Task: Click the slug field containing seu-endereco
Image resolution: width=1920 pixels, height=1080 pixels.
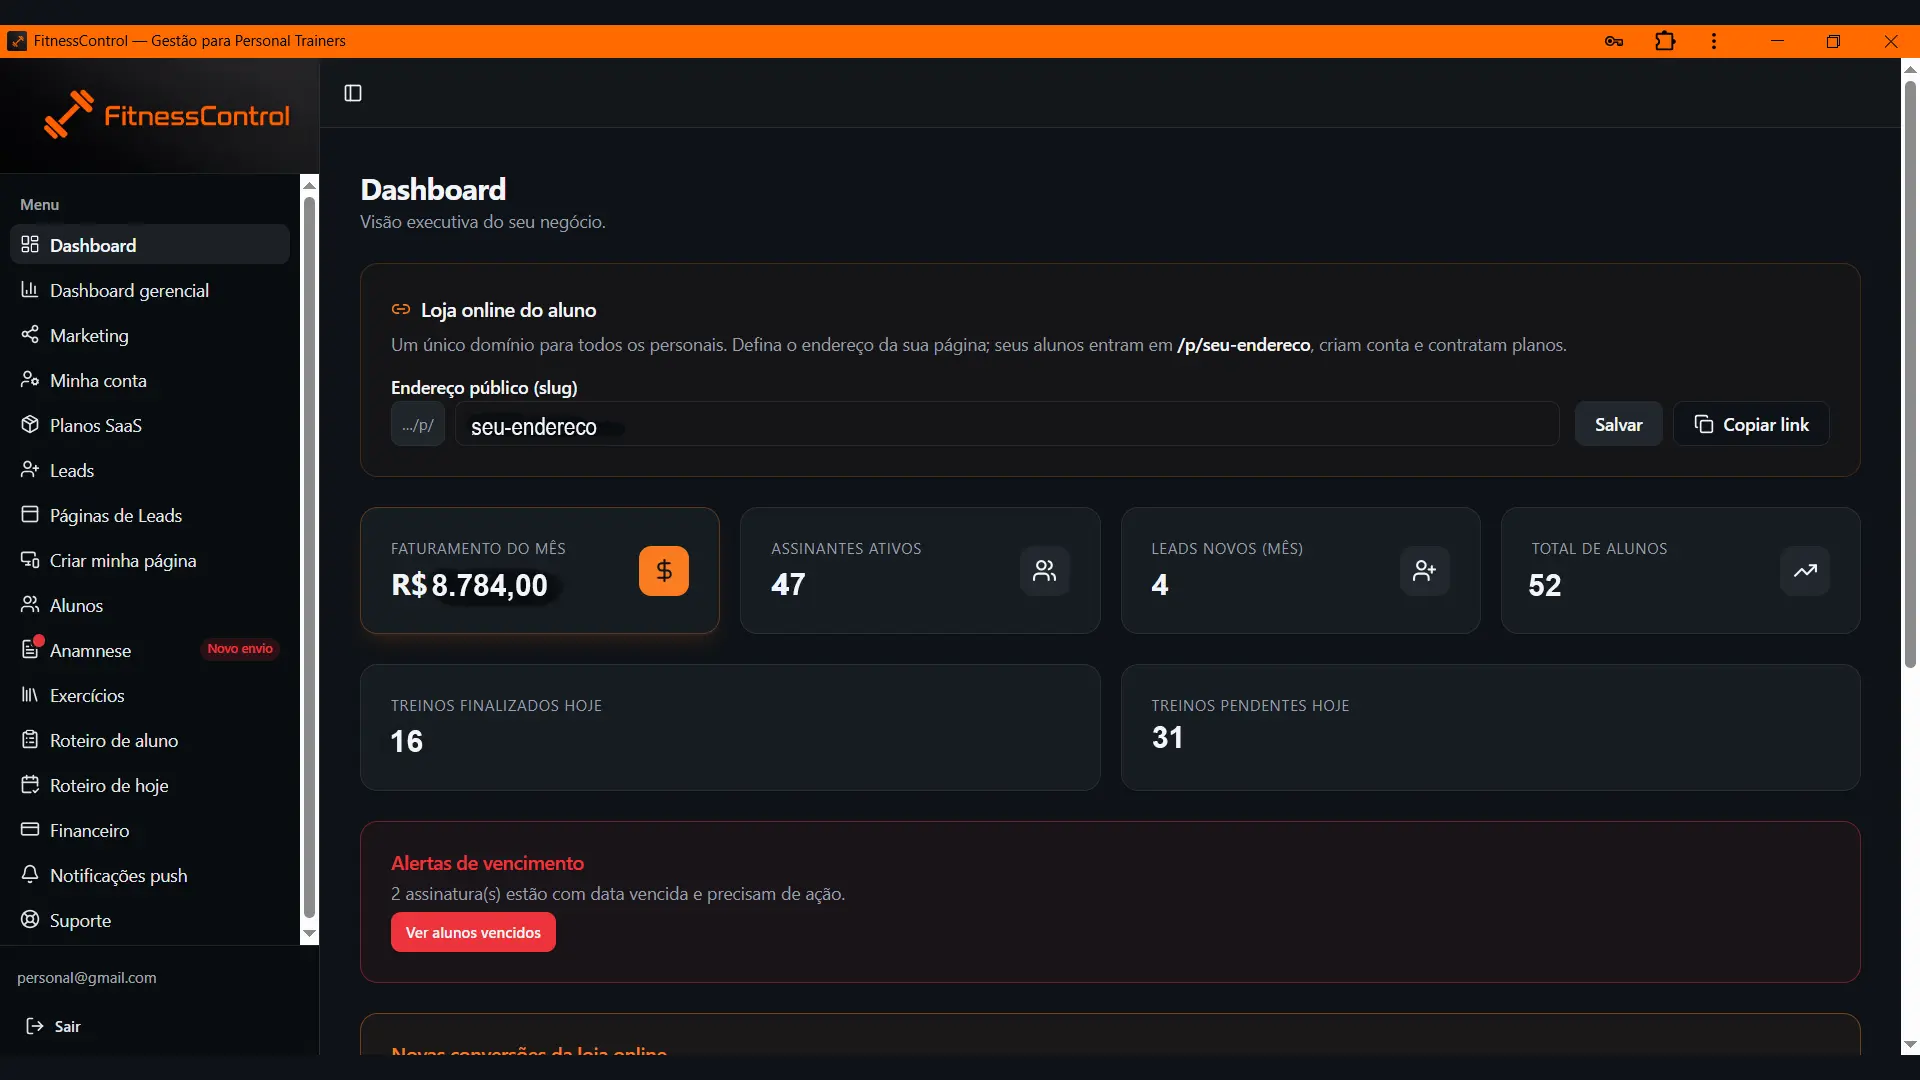Action: (1007, 424)
